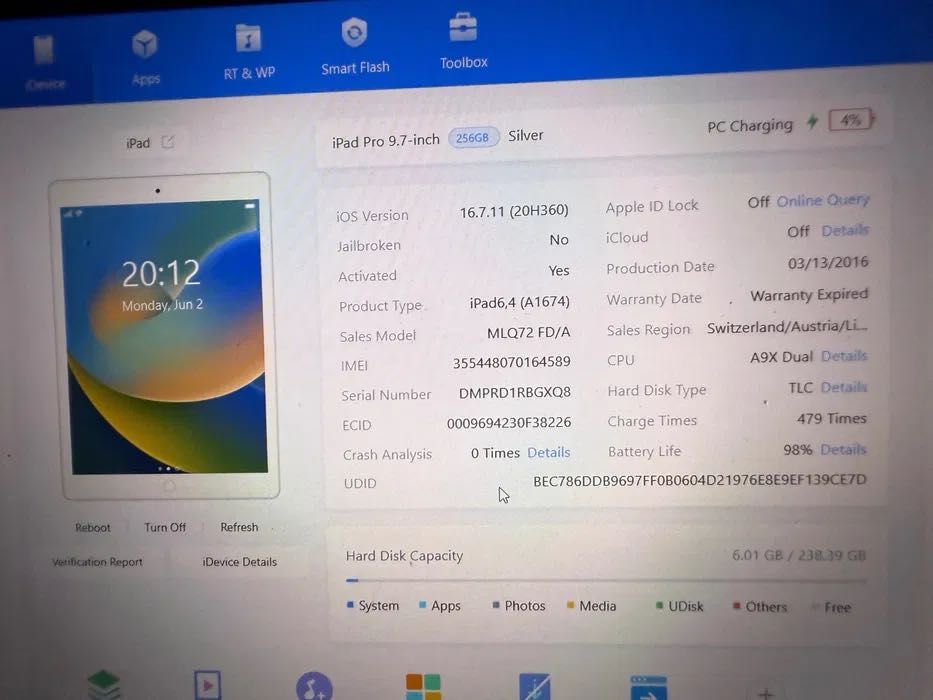Click the iPad Pro 9.7-inch model title

pos(386,141)
